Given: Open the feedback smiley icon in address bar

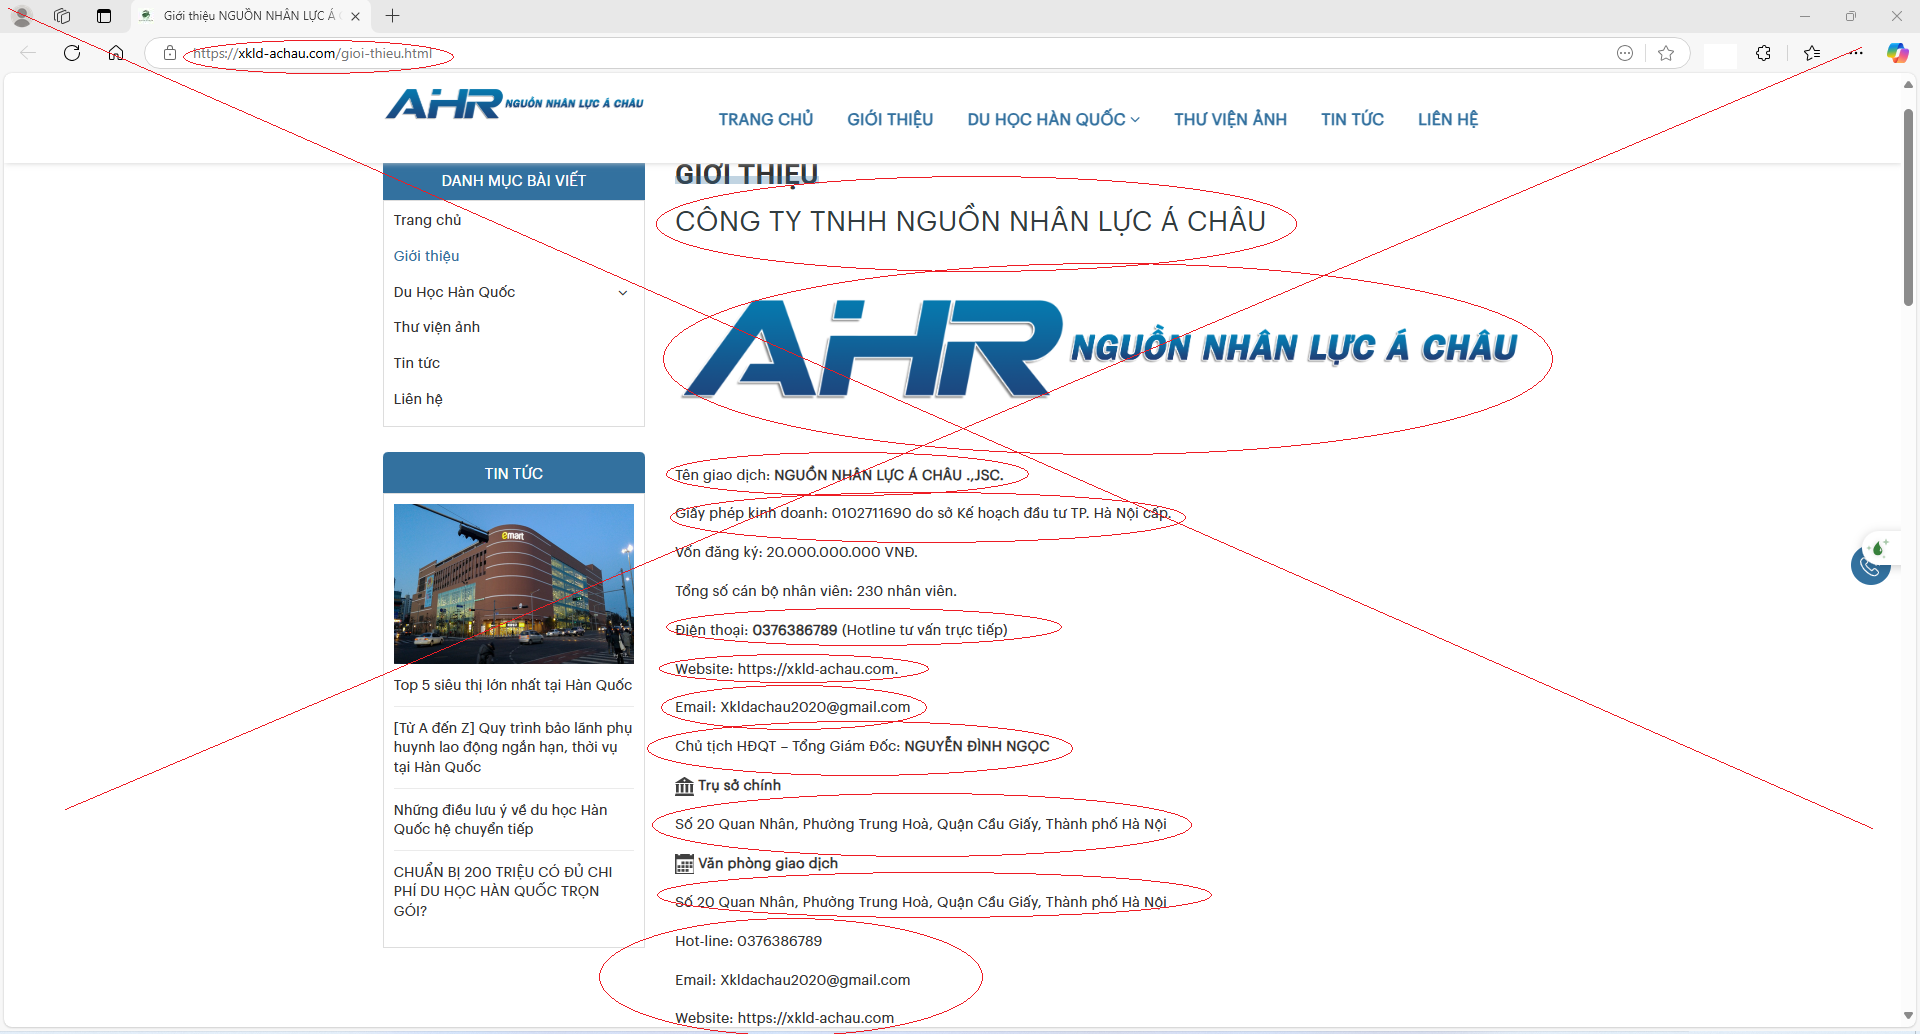Looking at the screenshot, I should [x=1625, y=53].
